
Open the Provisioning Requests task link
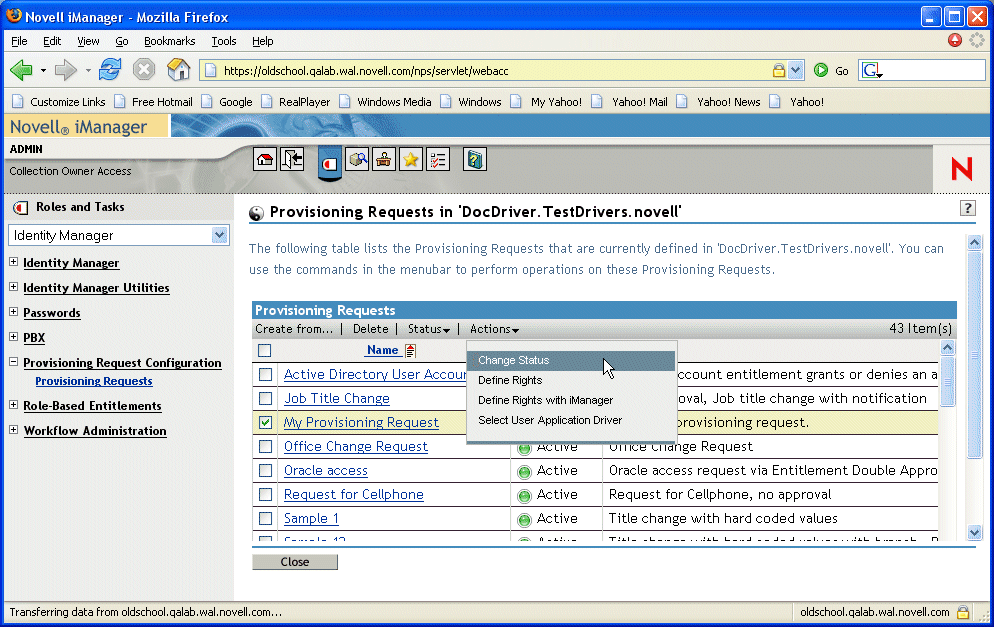pyautogui.click(x=94, y=381)
